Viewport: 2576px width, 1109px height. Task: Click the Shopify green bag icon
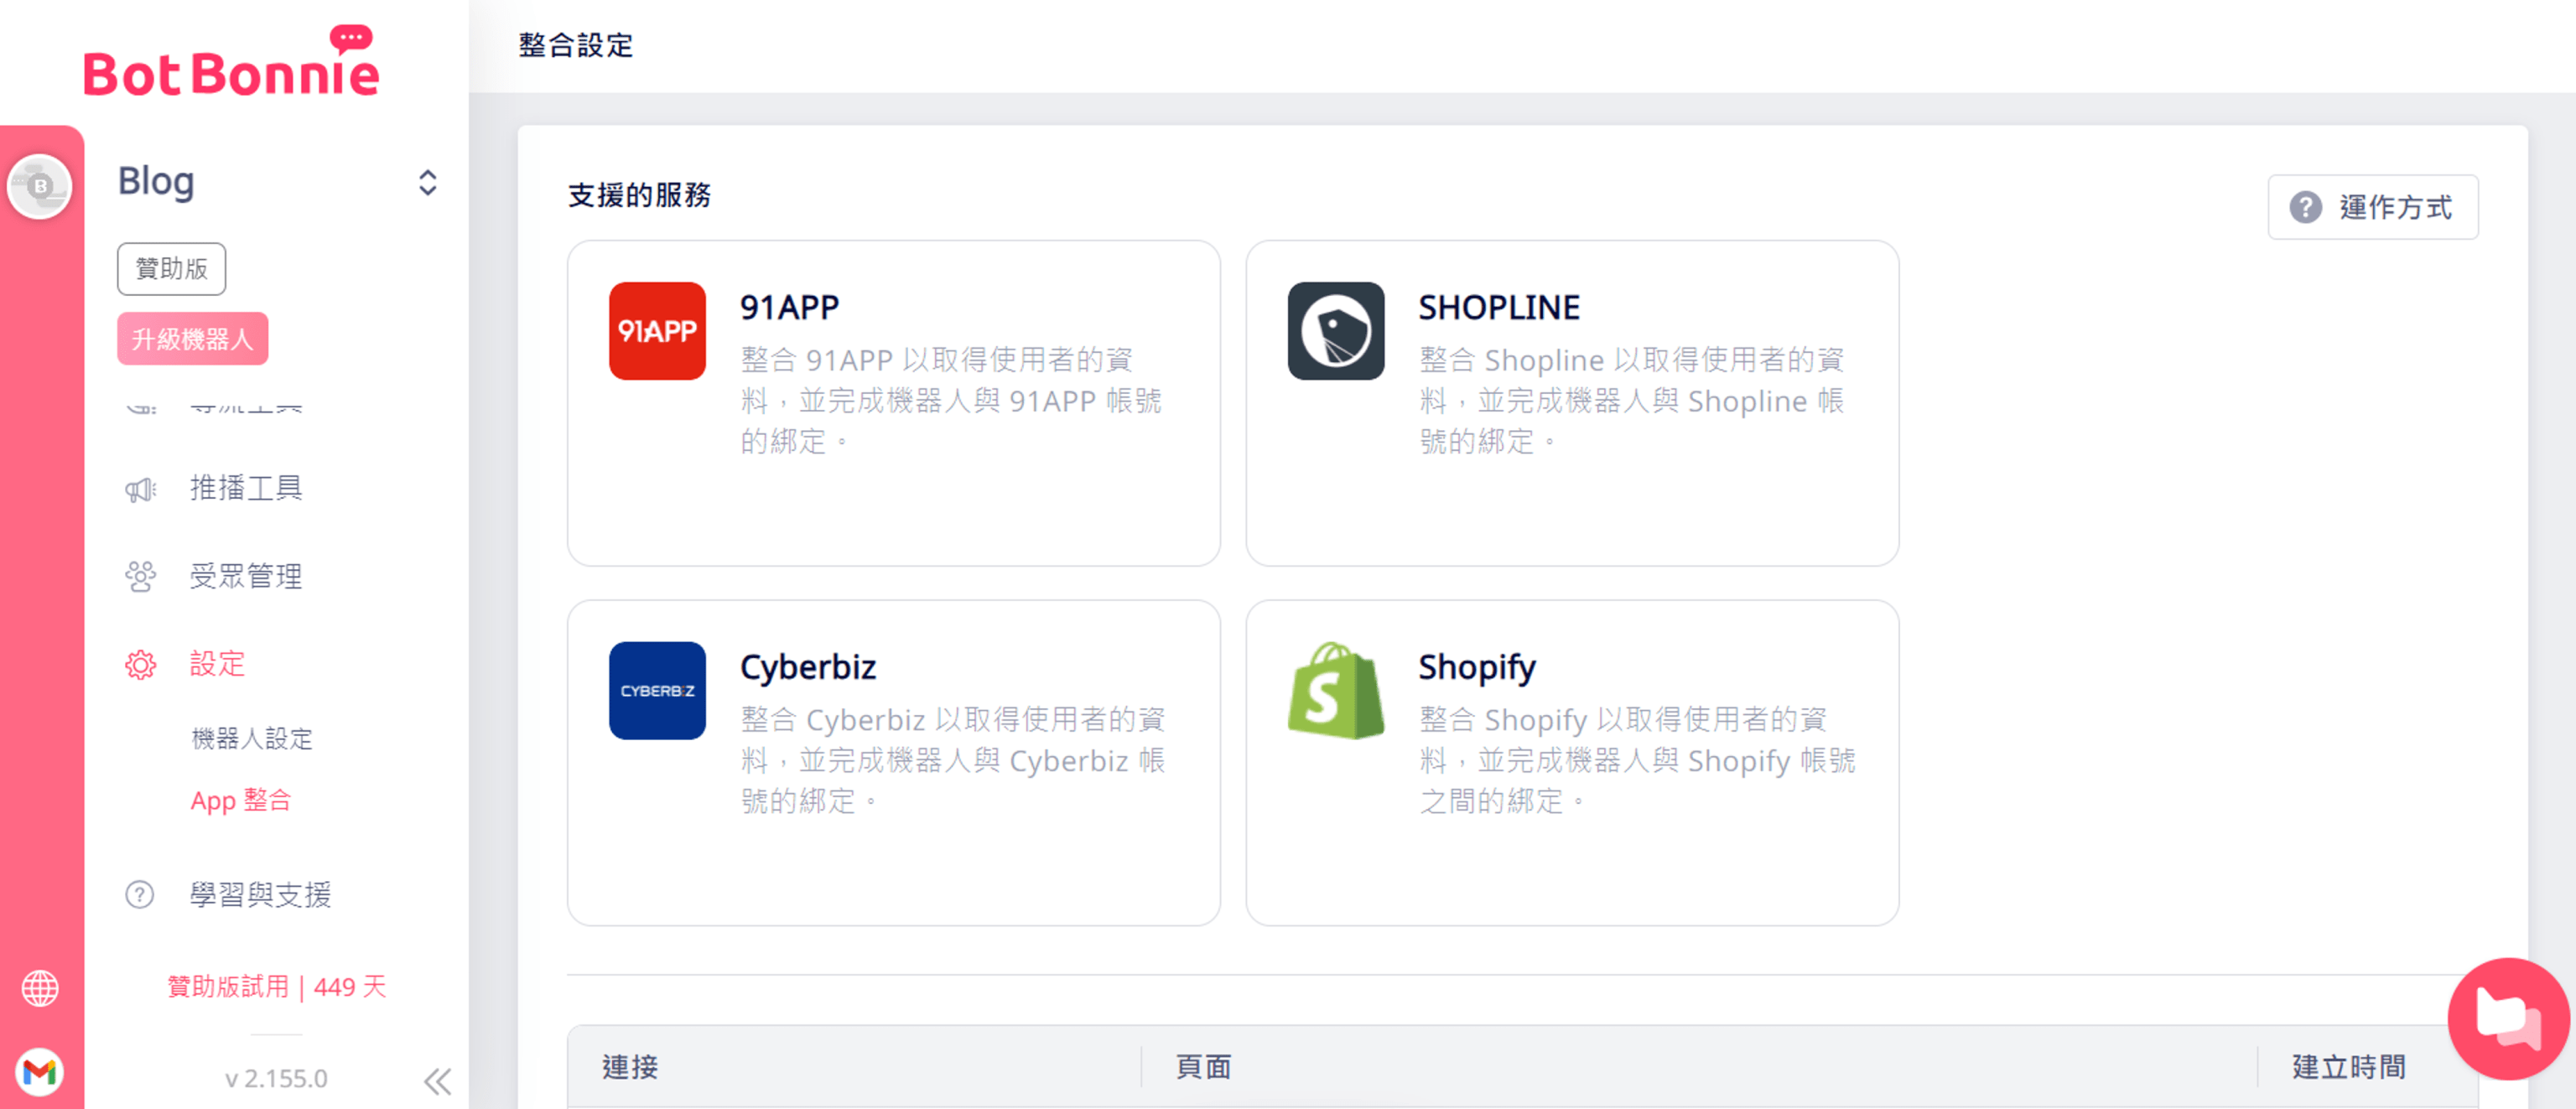pyautogui.click(x=1335, y=690)
